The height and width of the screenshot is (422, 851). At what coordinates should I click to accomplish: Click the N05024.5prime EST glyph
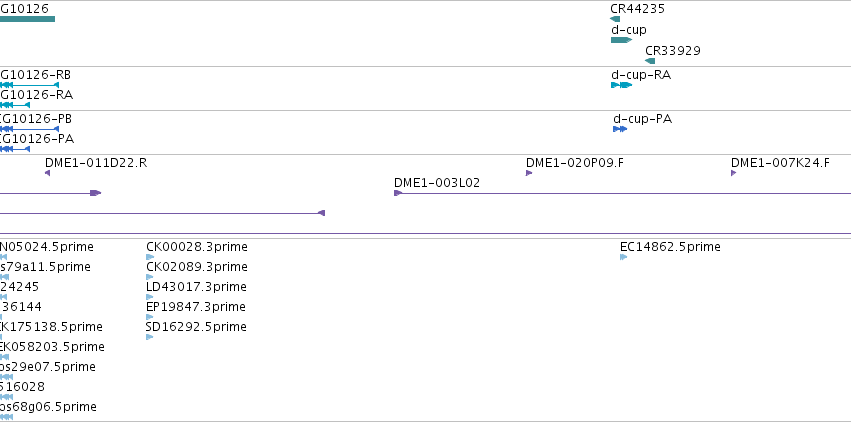(x=3, y=257)
